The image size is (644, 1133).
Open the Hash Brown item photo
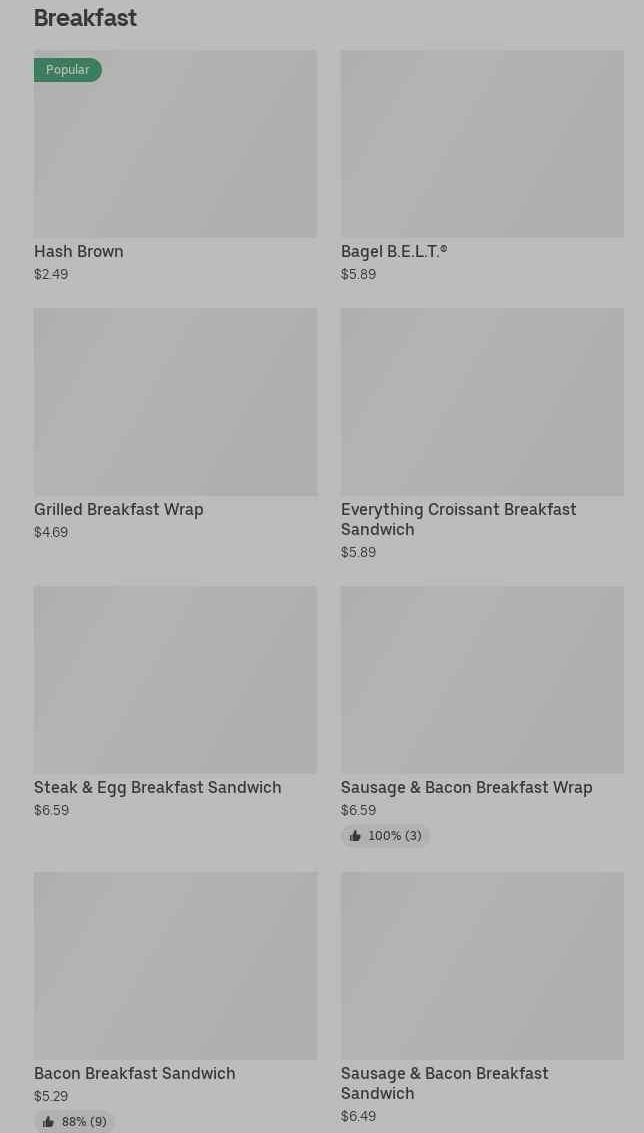175,144
